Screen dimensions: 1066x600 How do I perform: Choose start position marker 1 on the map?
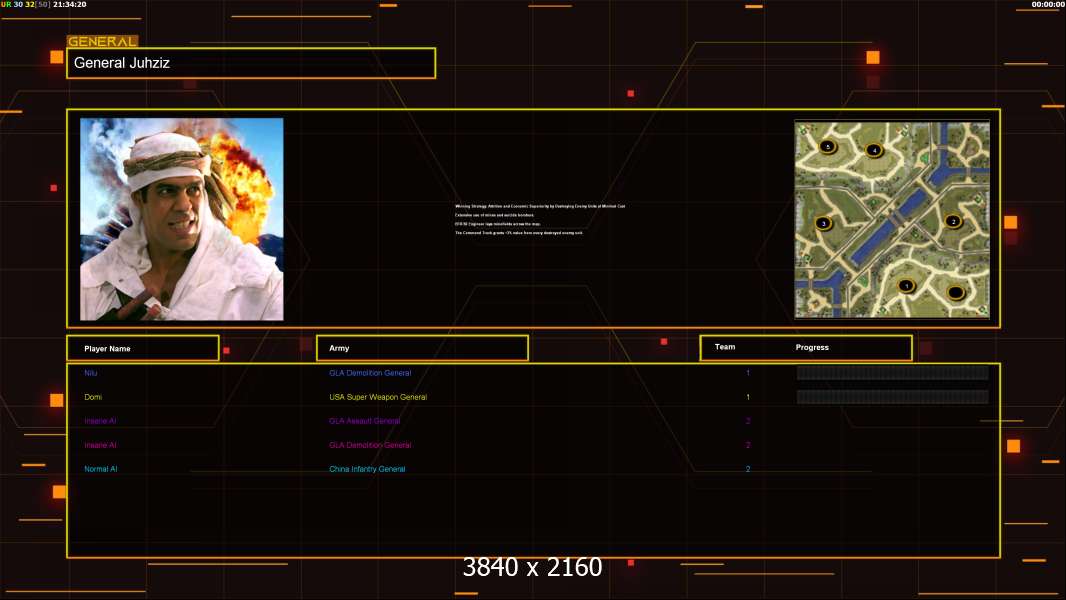click(906, 286)
